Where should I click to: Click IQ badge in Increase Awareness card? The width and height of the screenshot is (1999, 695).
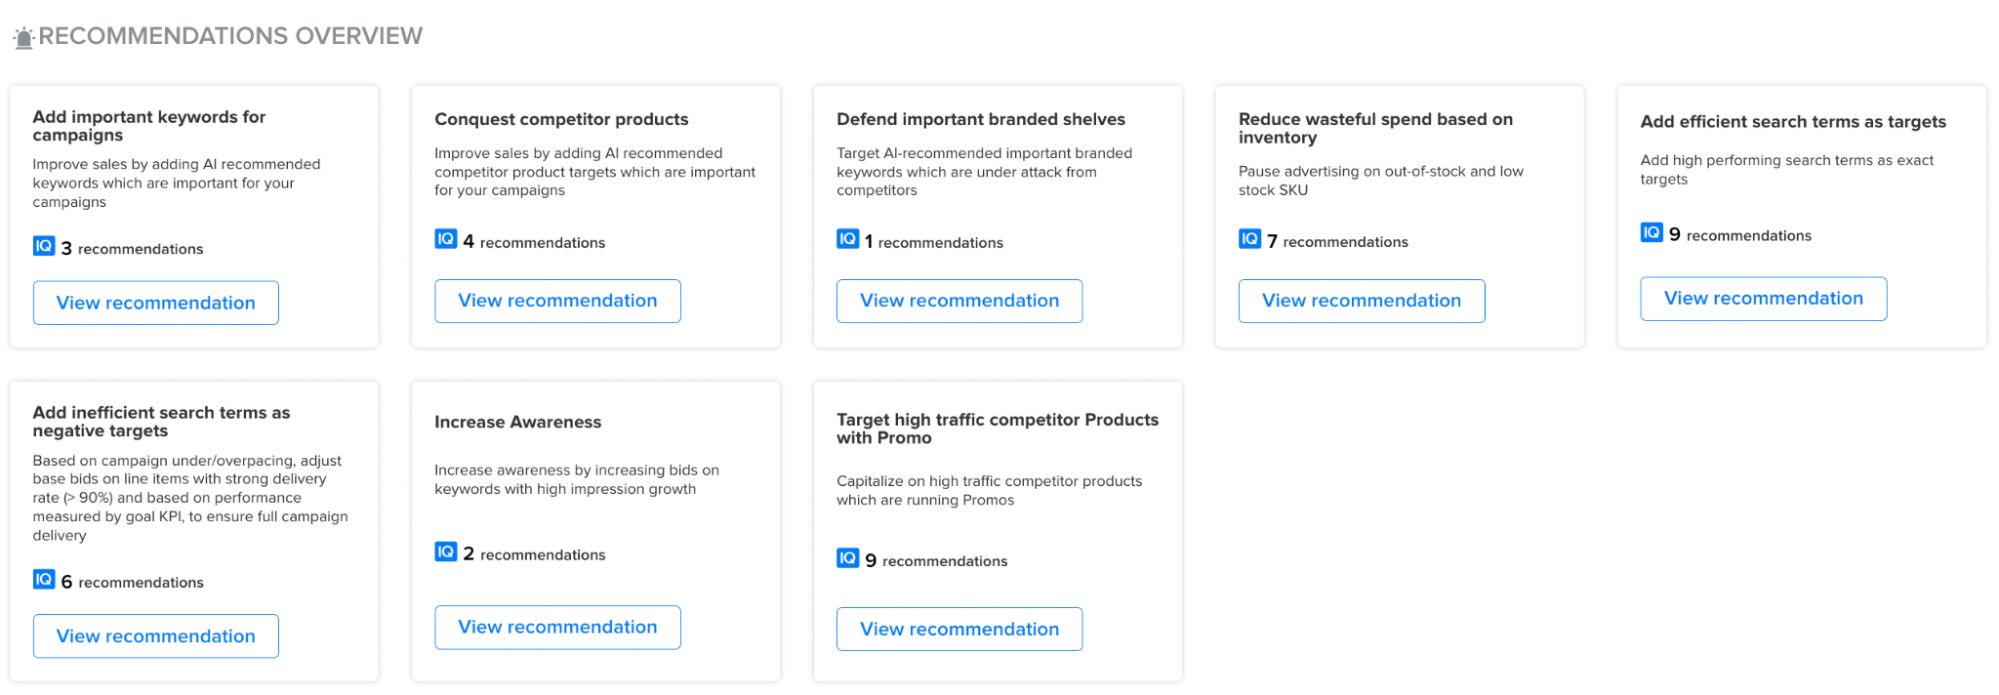click(x=446, y=552)
